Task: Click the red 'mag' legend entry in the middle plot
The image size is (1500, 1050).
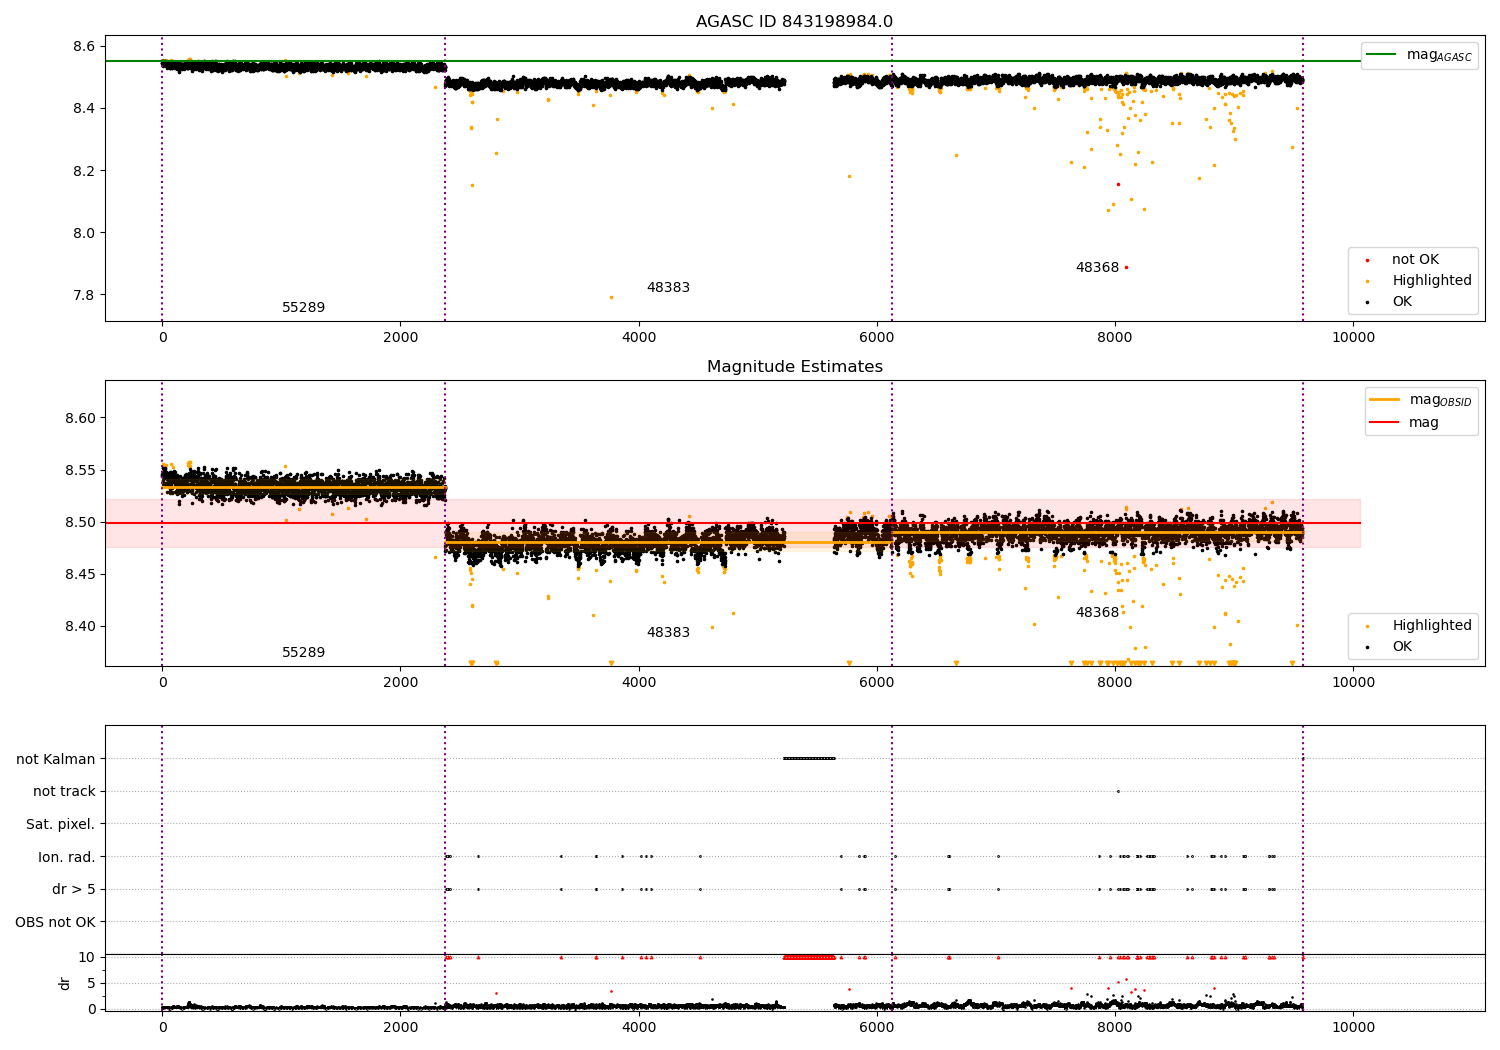Action: point(1404,423)
